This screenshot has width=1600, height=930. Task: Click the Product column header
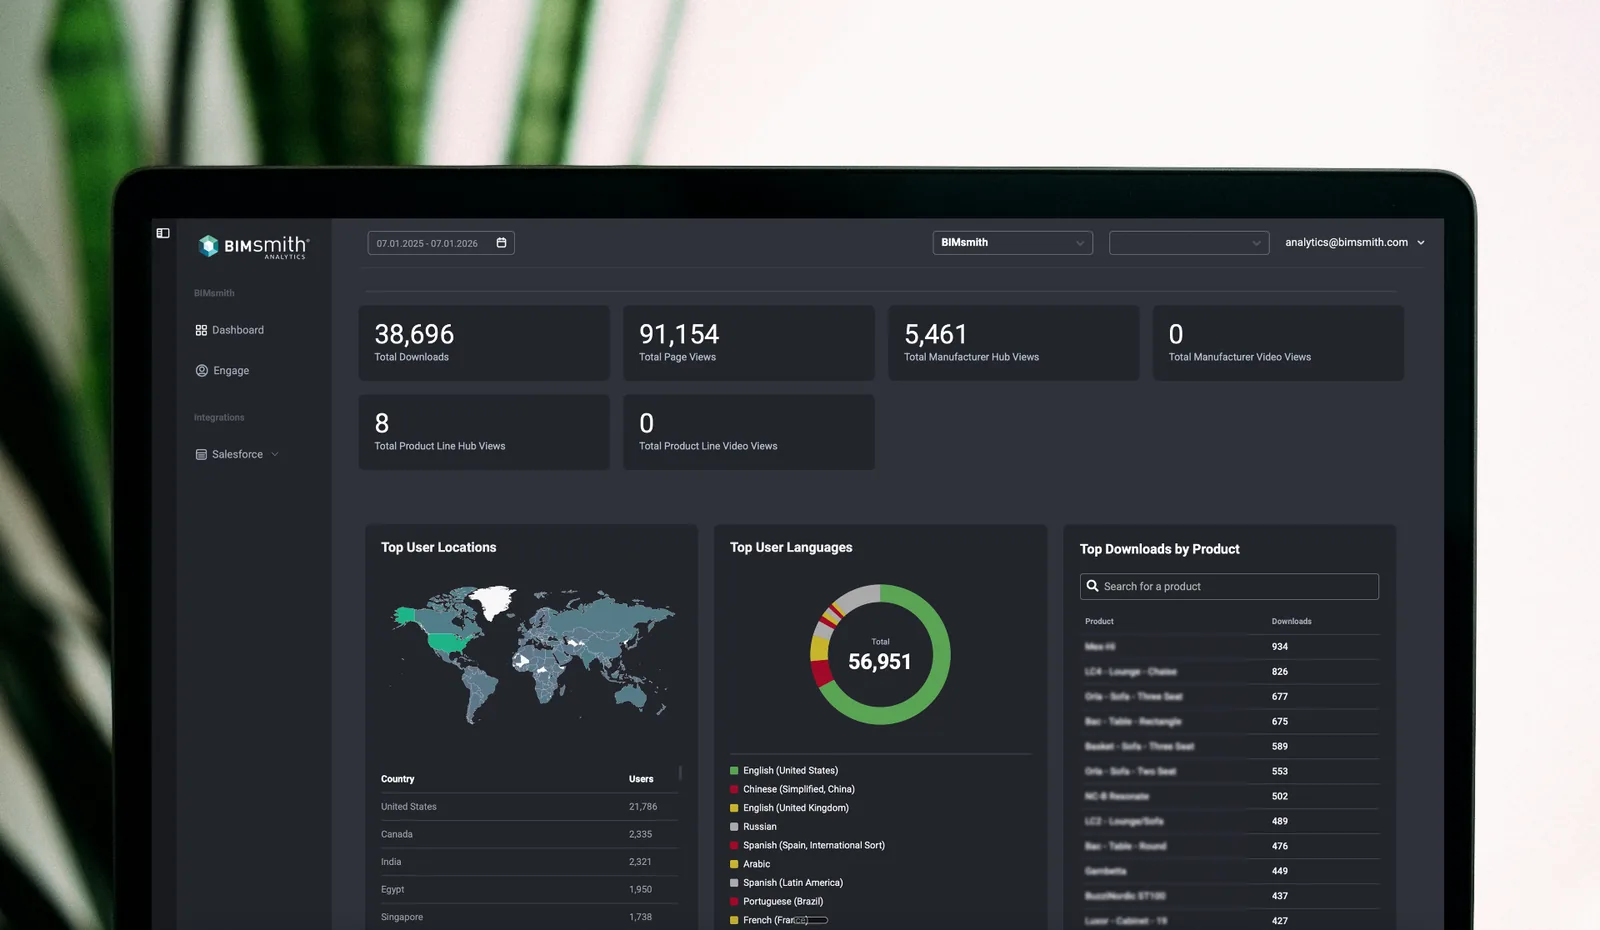pyautogui.click(x=1099, y=621)
